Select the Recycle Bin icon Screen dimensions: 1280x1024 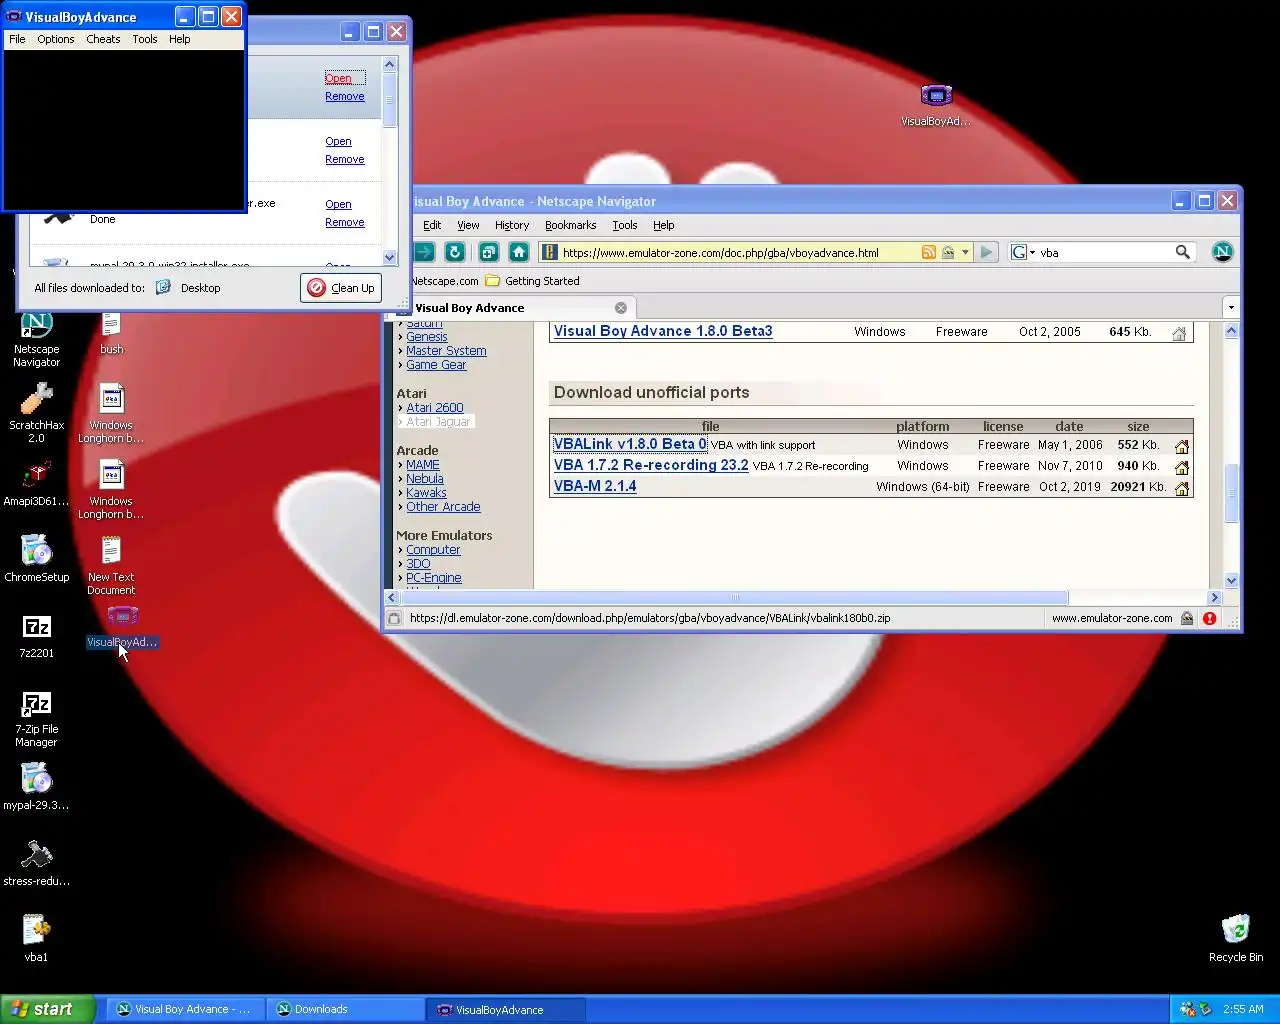click(x=1236, y=938)
